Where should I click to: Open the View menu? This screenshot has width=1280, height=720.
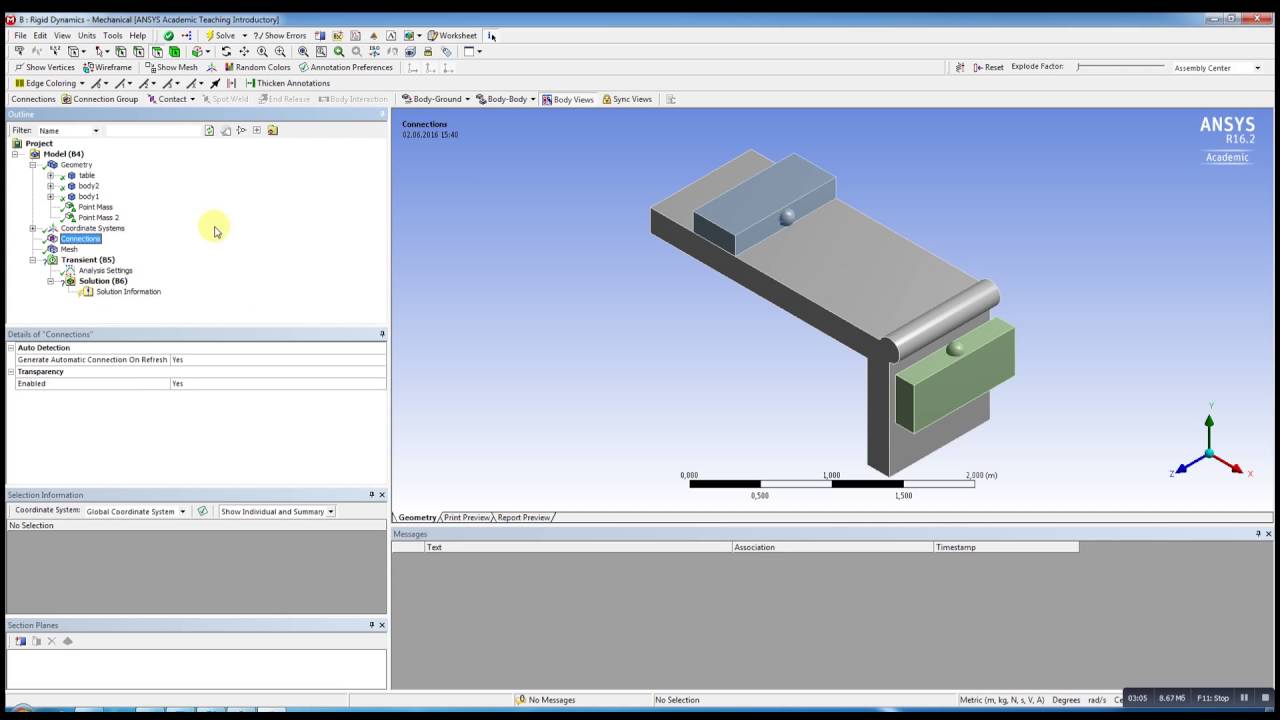coord(62,36)
